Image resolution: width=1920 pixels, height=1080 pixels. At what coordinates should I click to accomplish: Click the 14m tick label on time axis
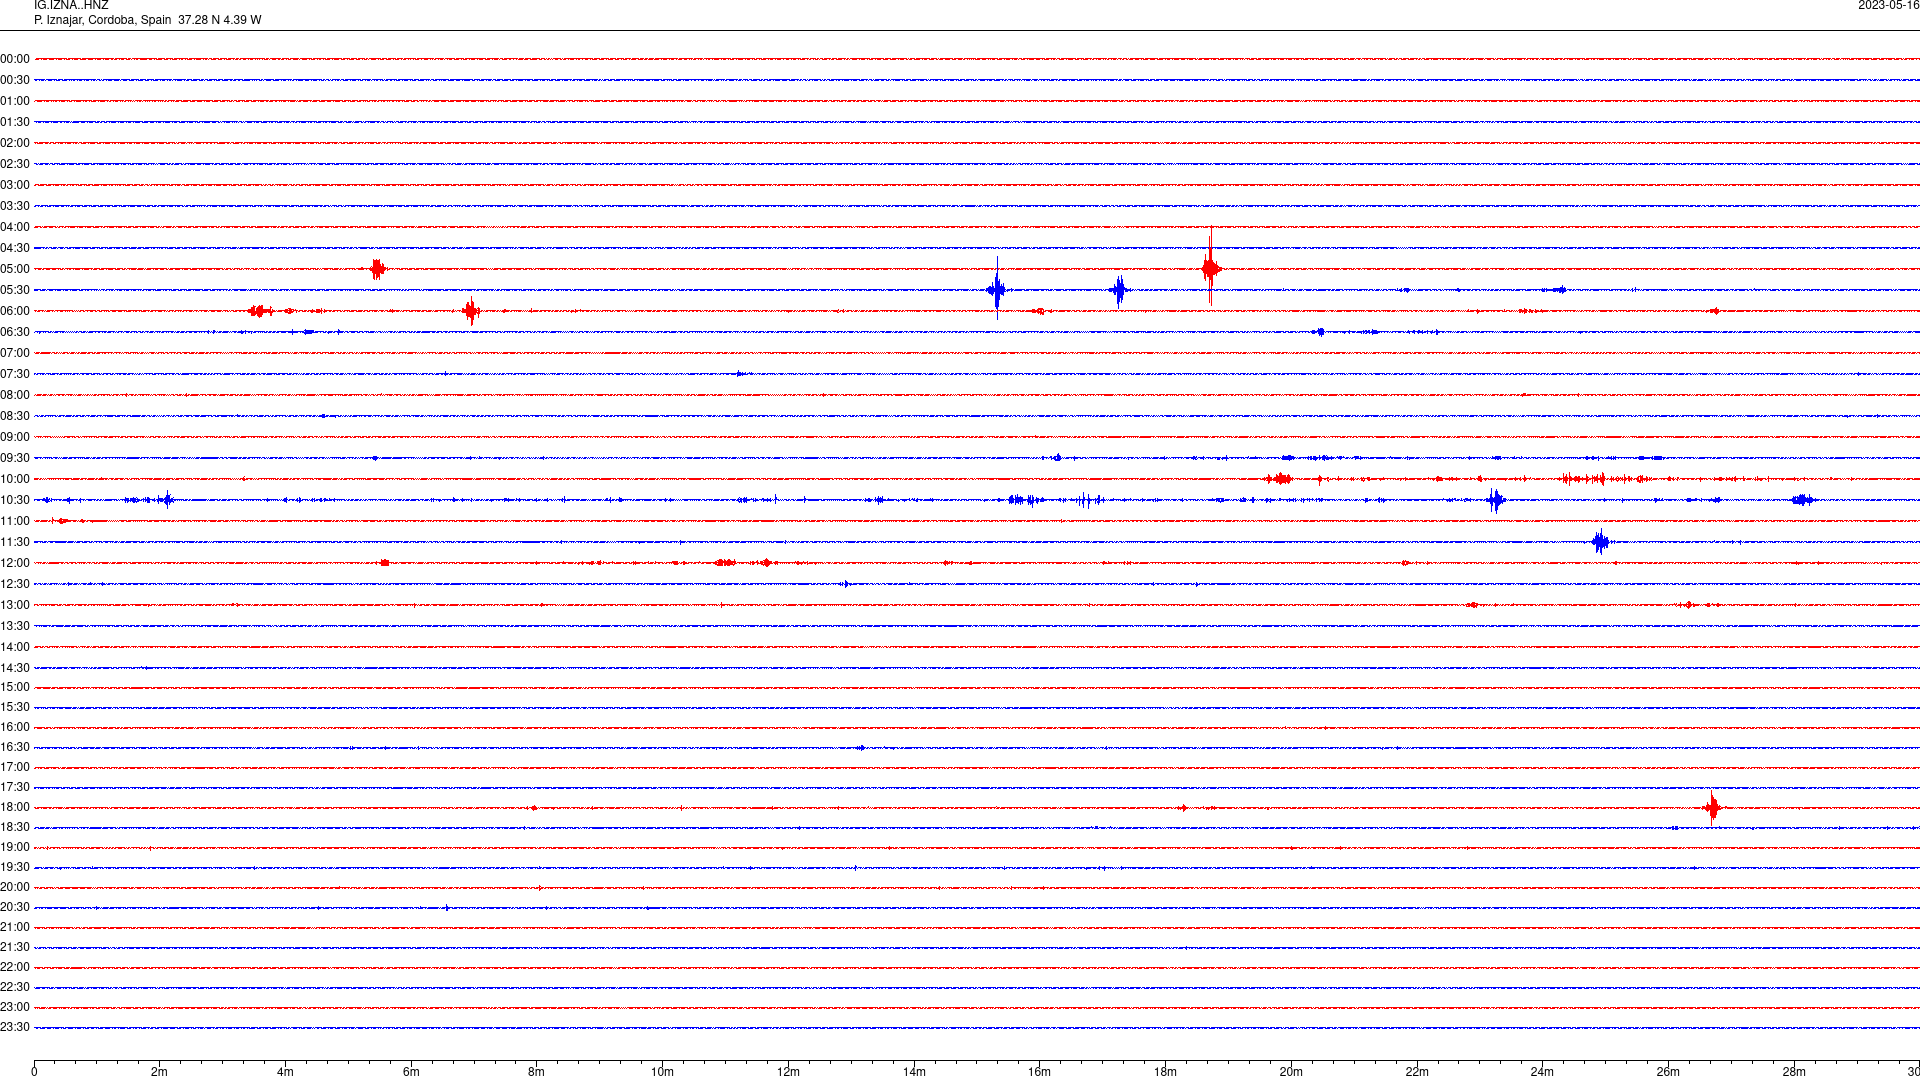pyautogui.click(x=914, y=1072)
